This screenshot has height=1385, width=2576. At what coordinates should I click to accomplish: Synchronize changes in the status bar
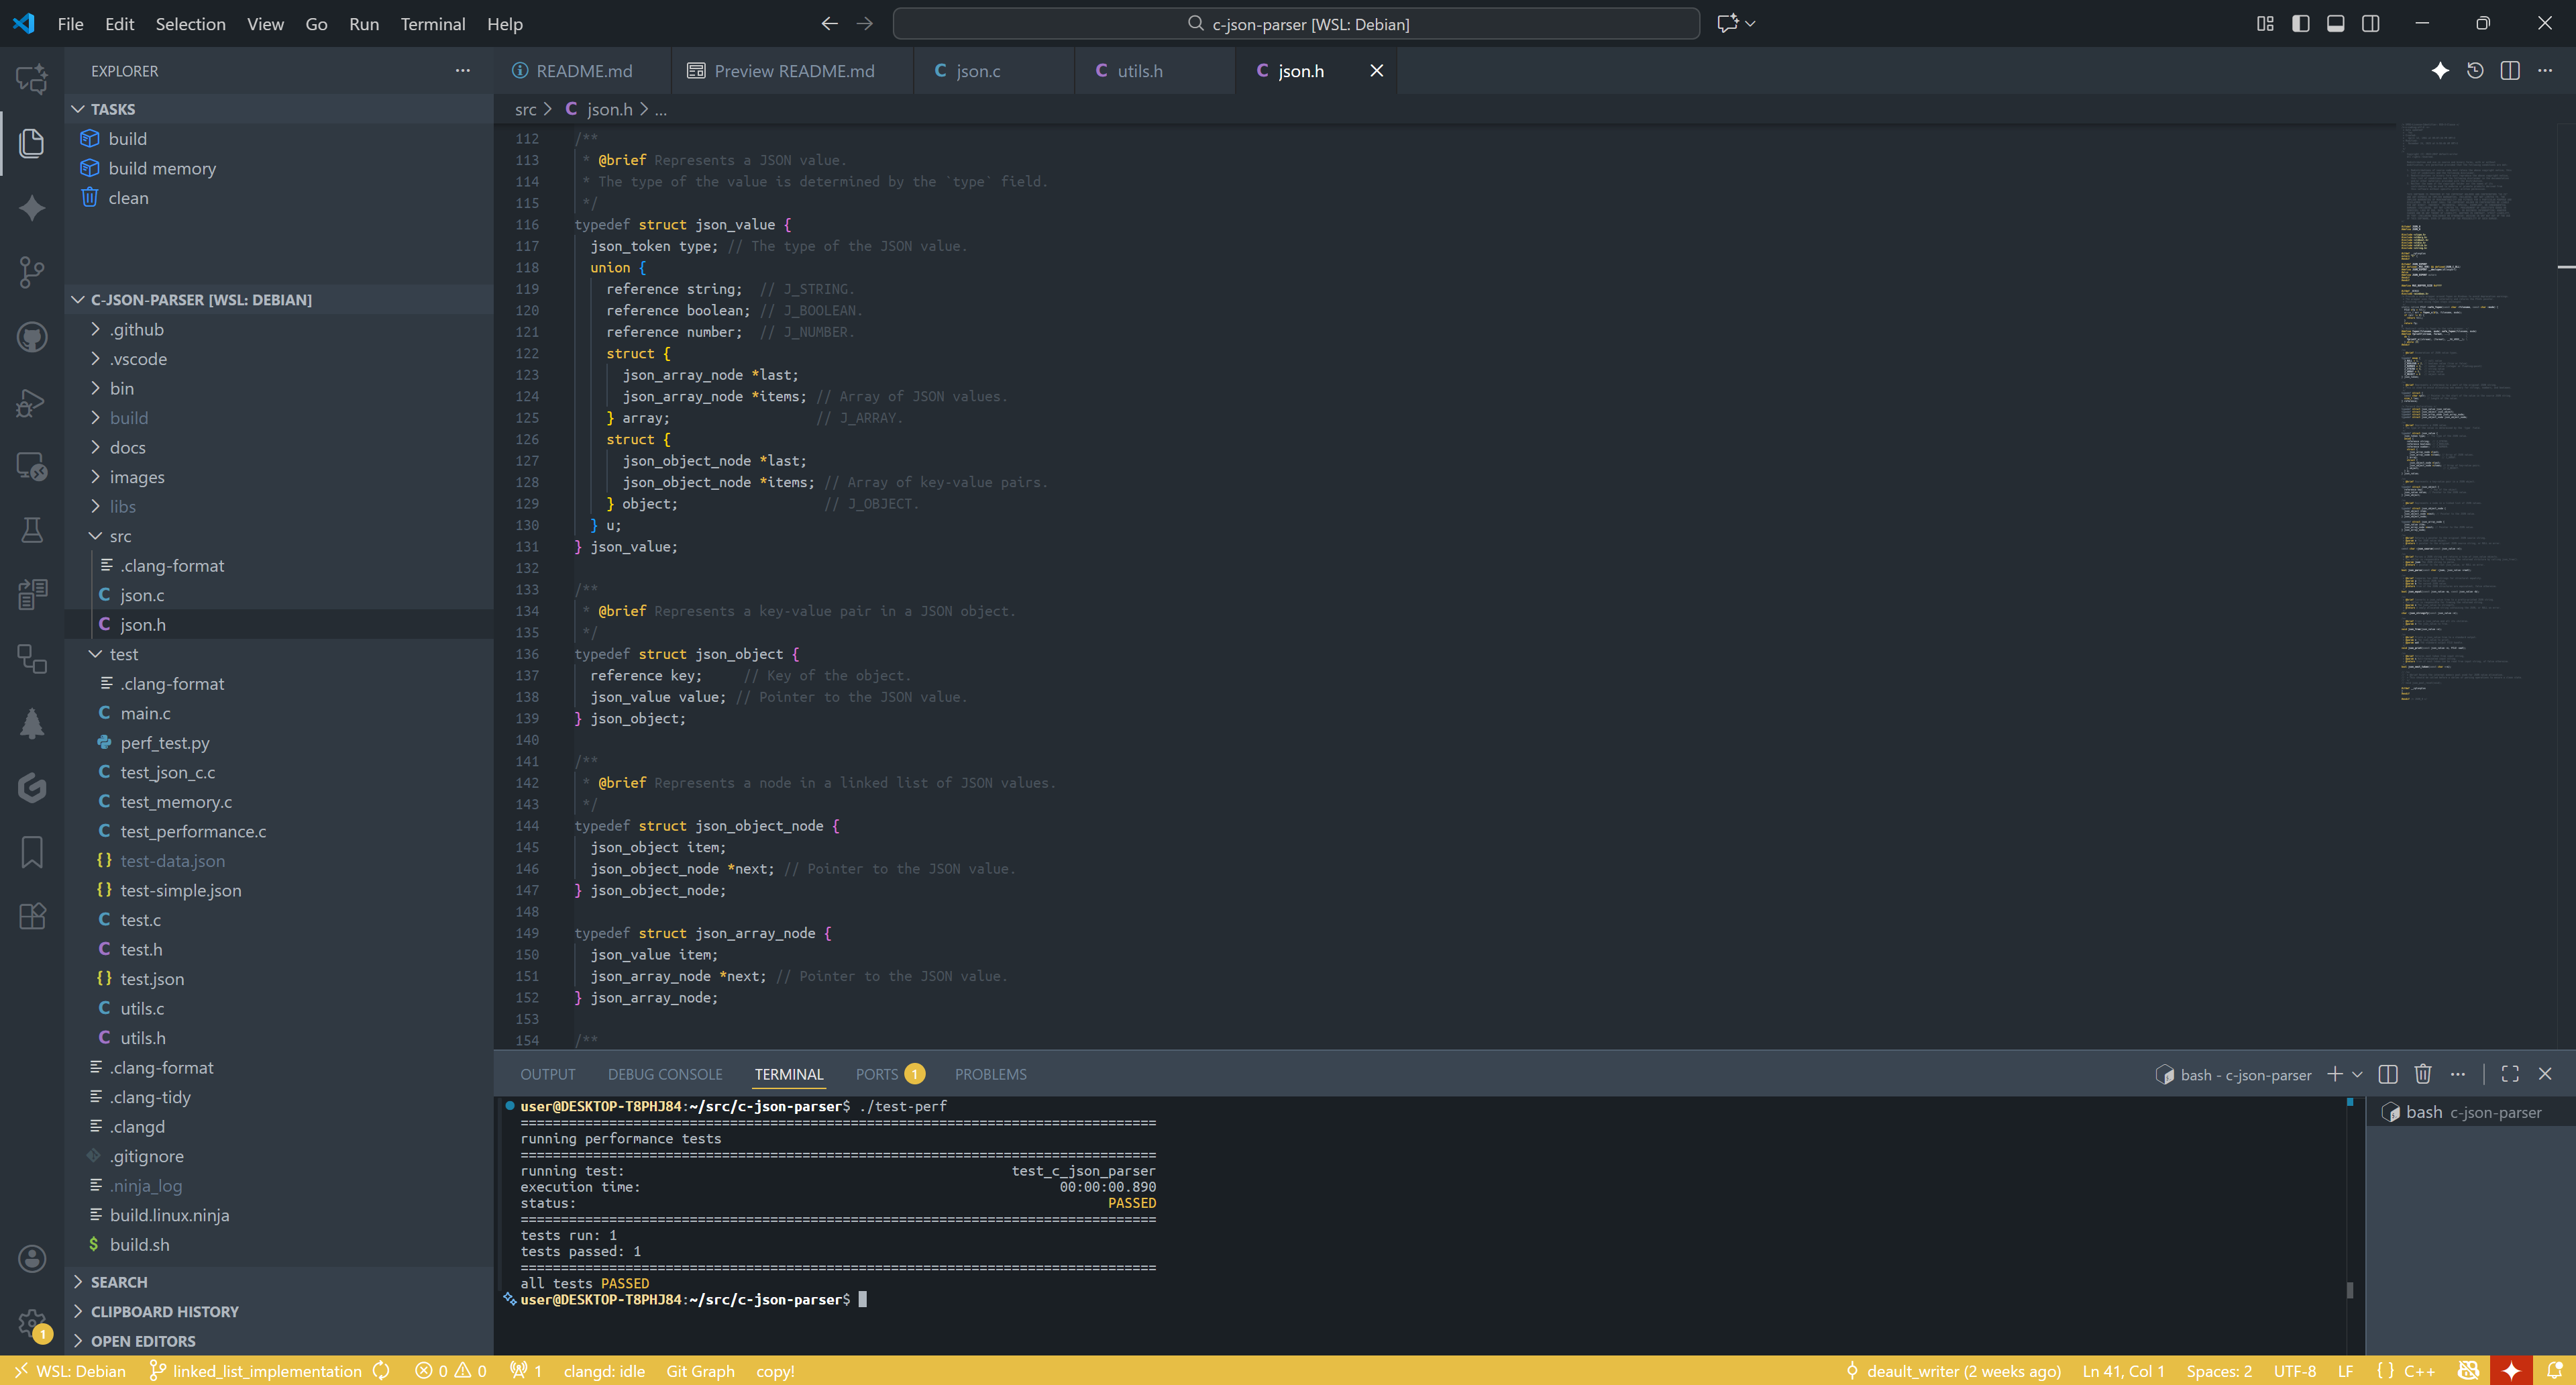point(381,1371)
